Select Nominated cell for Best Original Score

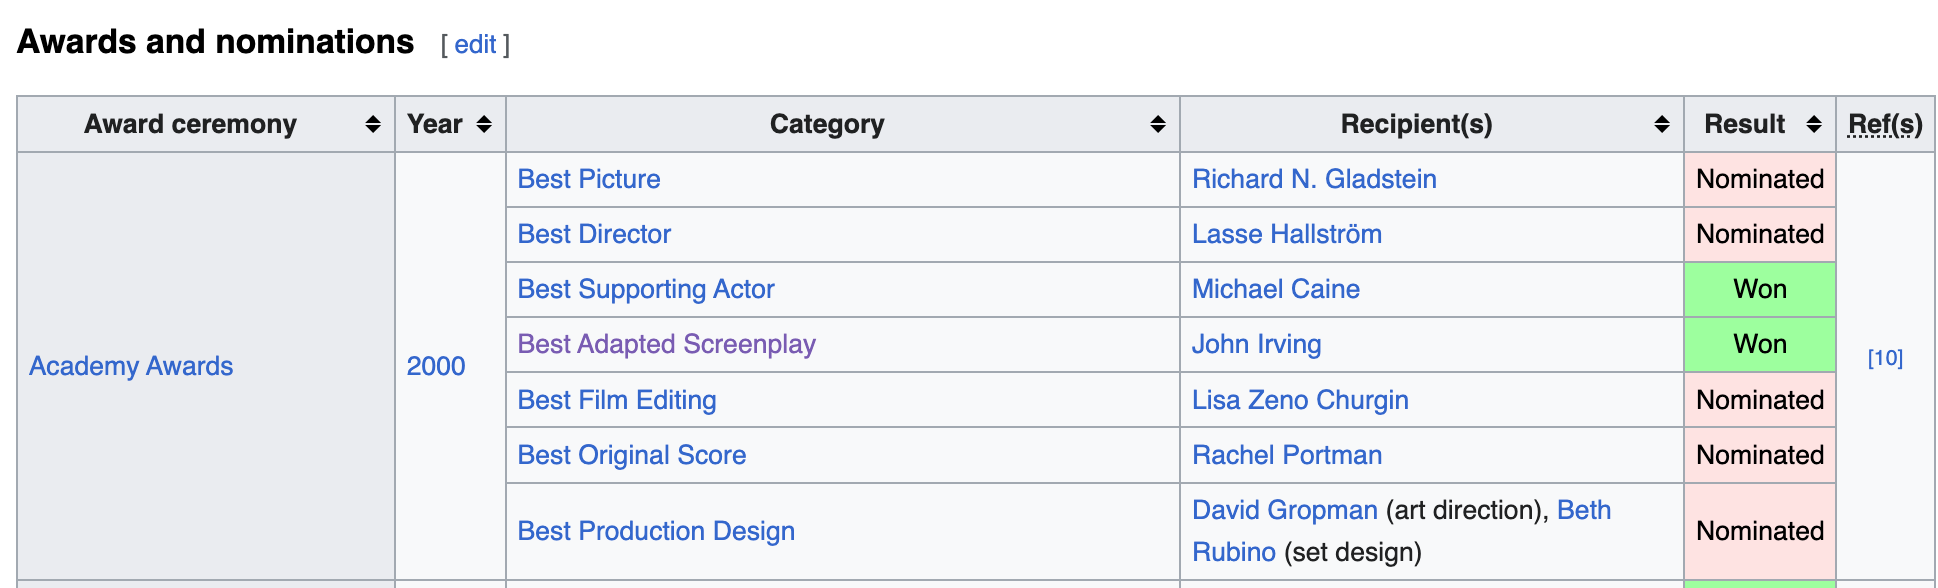pyautogui.click(x=1760, y=455)
